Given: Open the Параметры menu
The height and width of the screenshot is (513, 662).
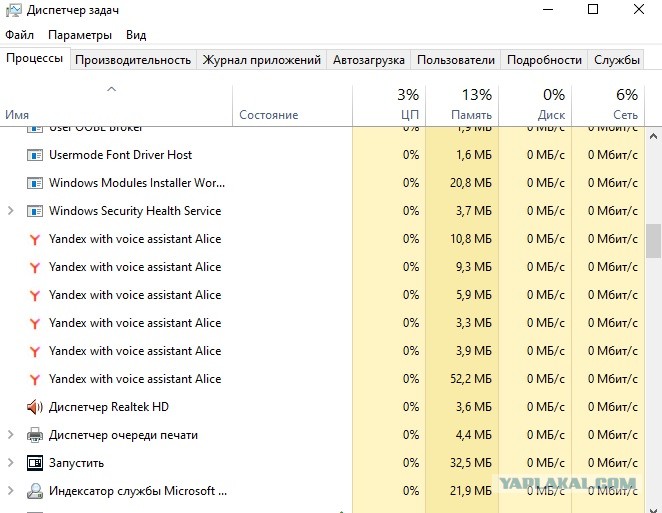Looking at the screenshot, I should 80,35.
